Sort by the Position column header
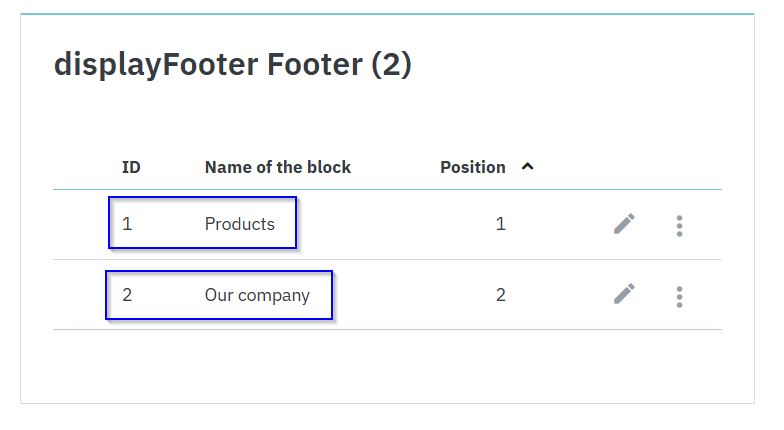 tap(472, 167)
